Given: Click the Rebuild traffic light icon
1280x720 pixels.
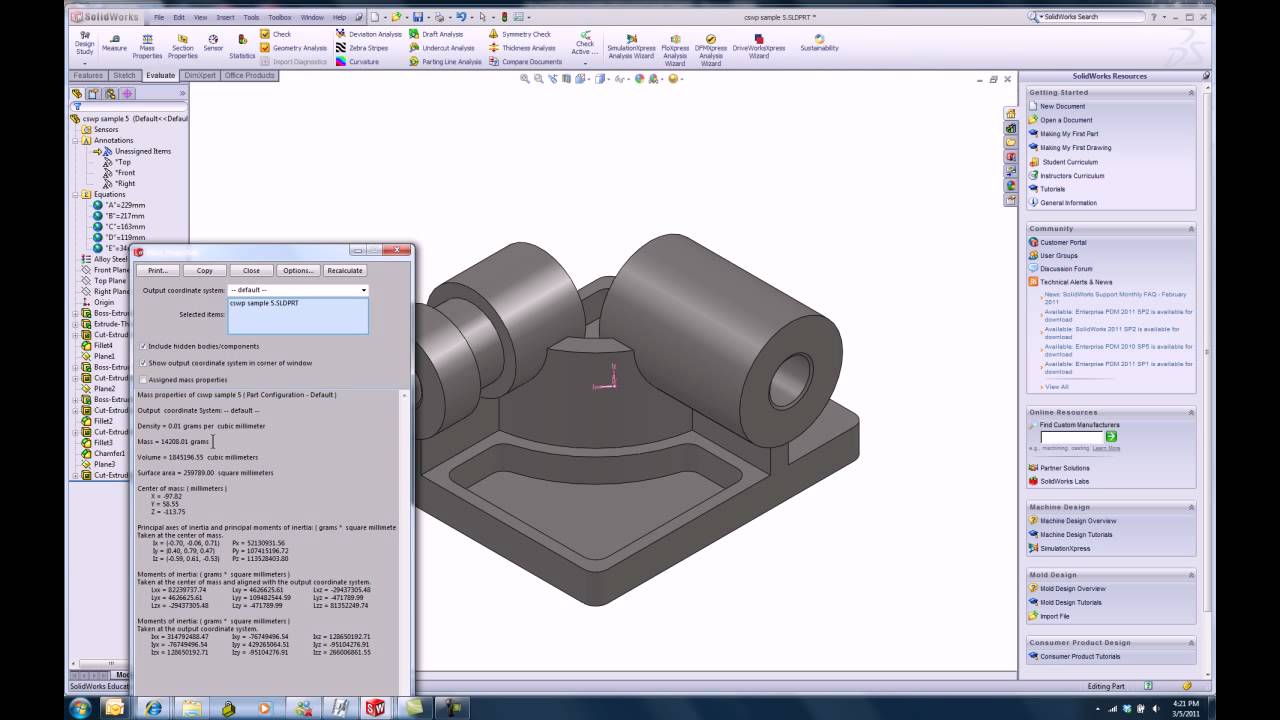Looking at the screenshot, I should click(504, 17).
